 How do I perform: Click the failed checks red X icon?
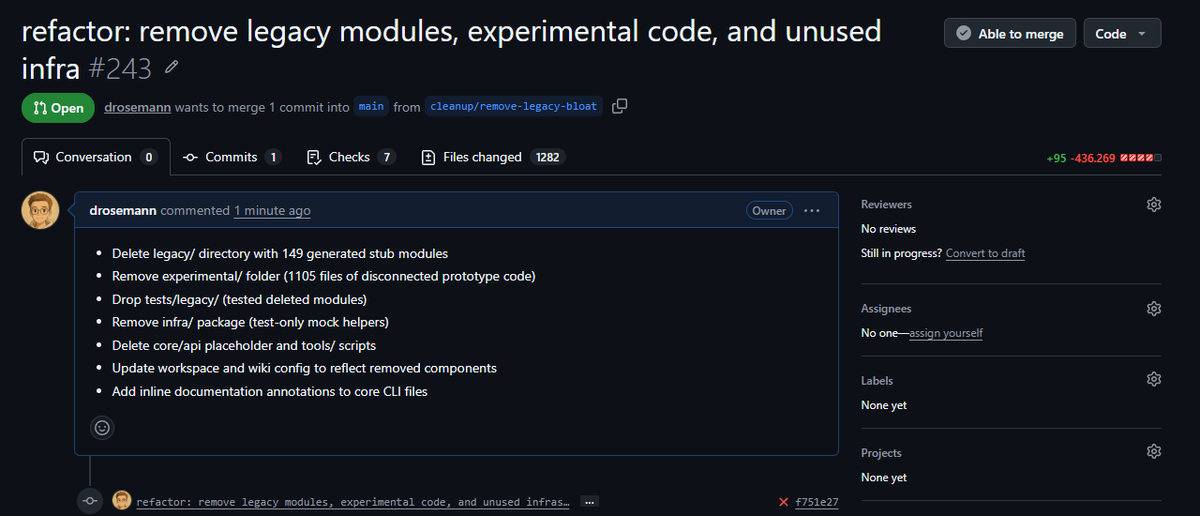(784, 502)
